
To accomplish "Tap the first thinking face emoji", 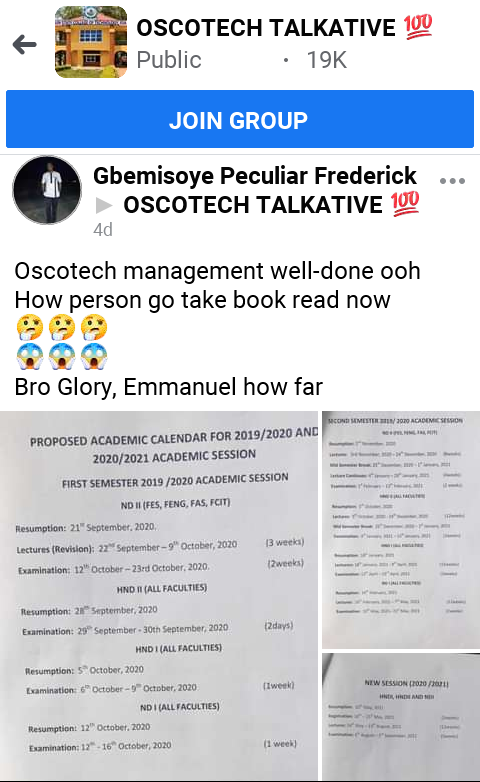I will pyautogui.click(x=30, y=328).
